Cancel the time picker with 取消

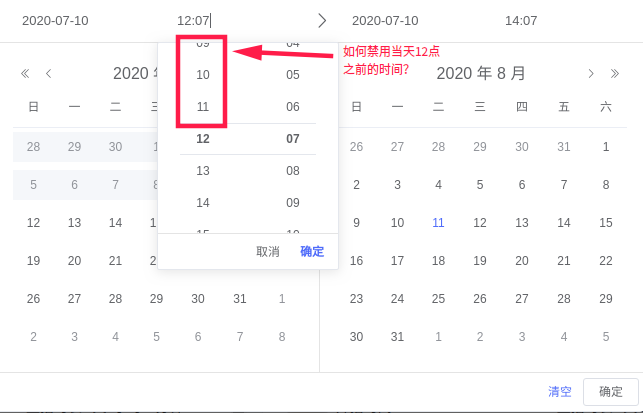(x=268, y=251)
